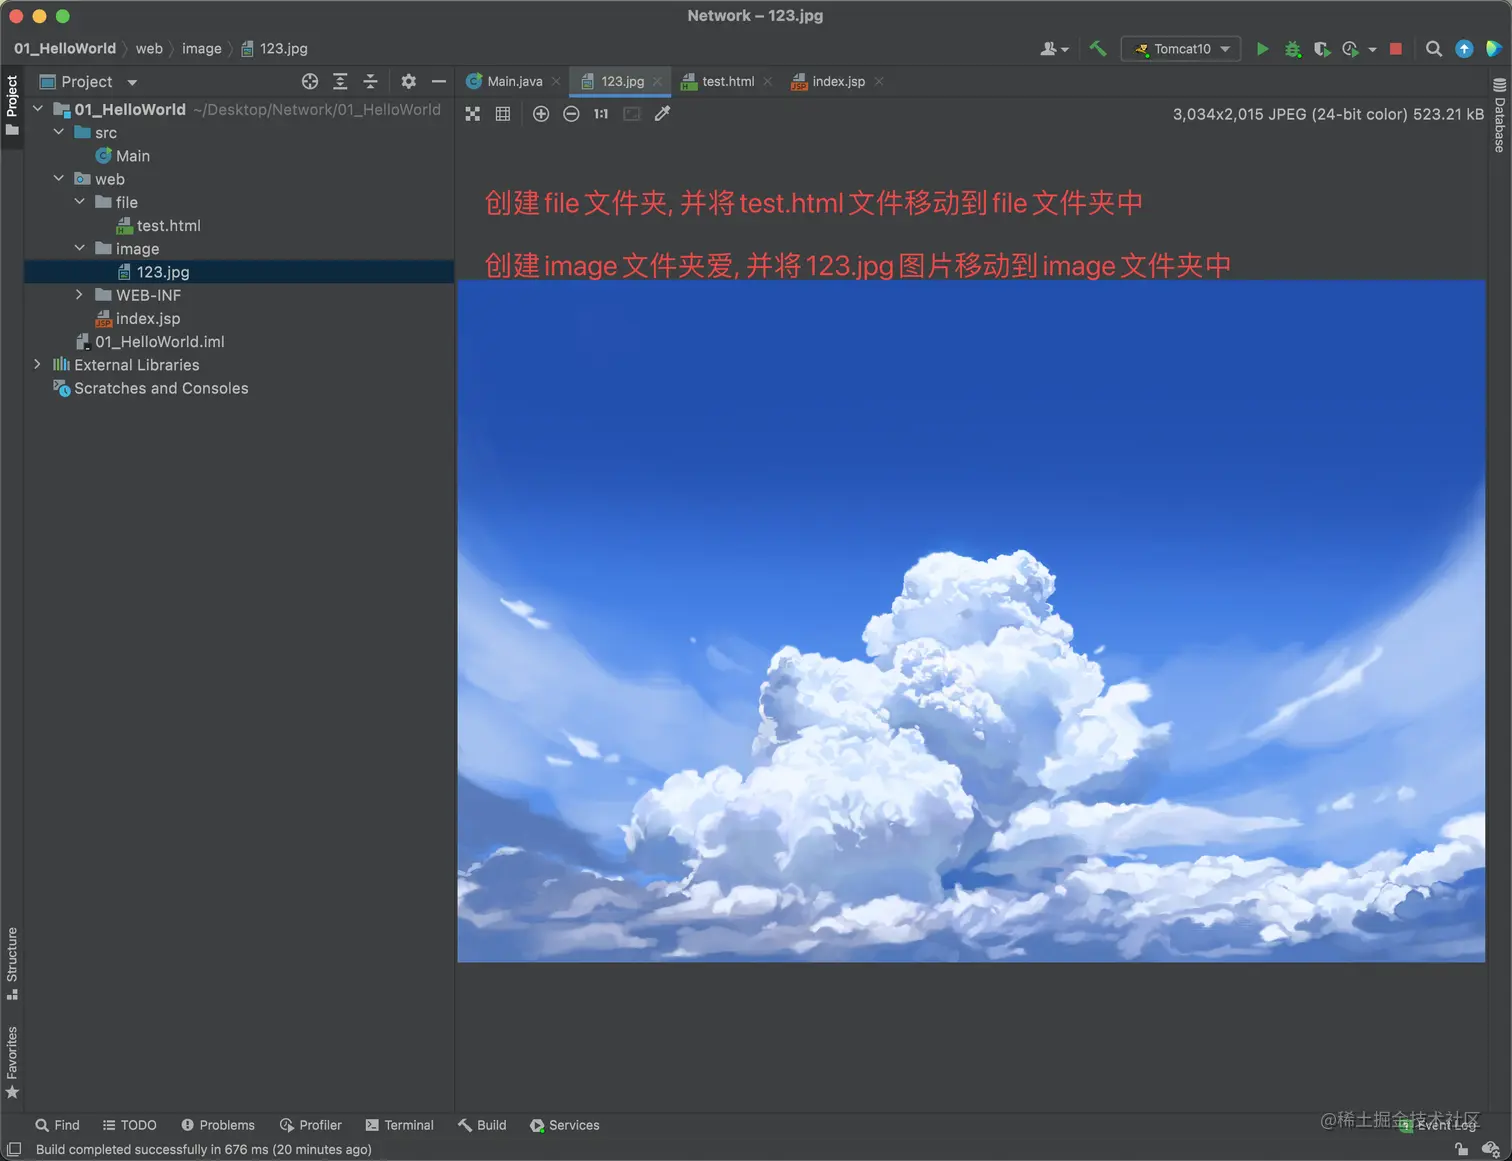1512x1161 pixels.
Task: Select 01_HelloWorld.iml file
Action: pos(150,341)
